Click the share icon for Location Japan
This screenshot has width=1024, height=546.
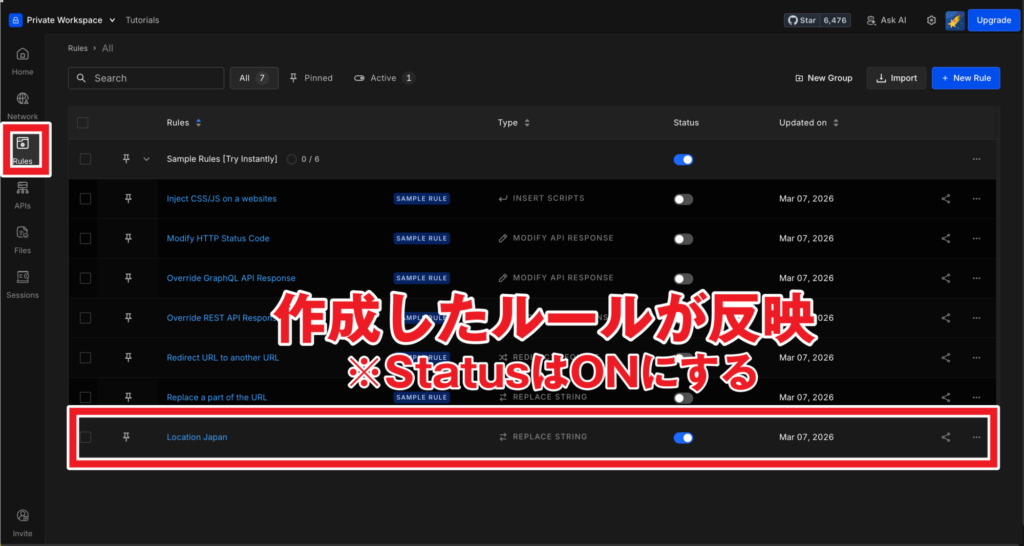[946, 437]
